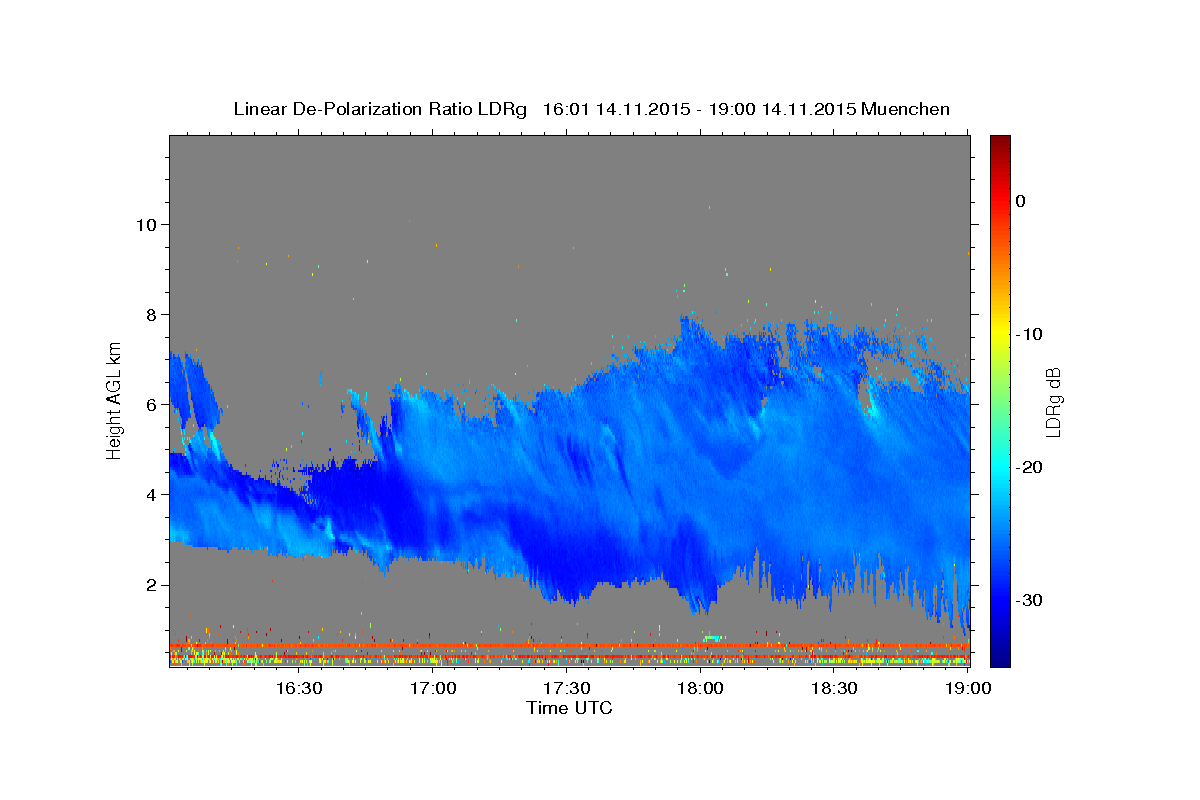Screen dimensions: 1200x800
Task: Click the orange horizontal band near ground level
Action: (569, 646)
